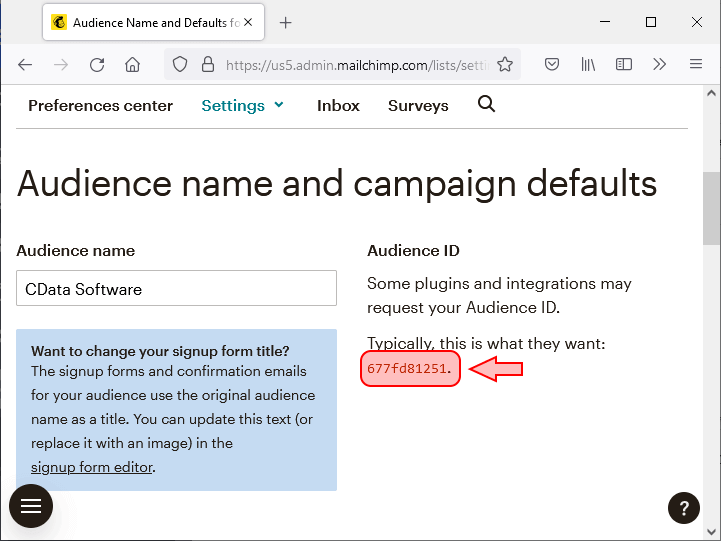Toggle the sidebar view icon
This screenshot has width=721, height=541.
click(x=624, y=64)
